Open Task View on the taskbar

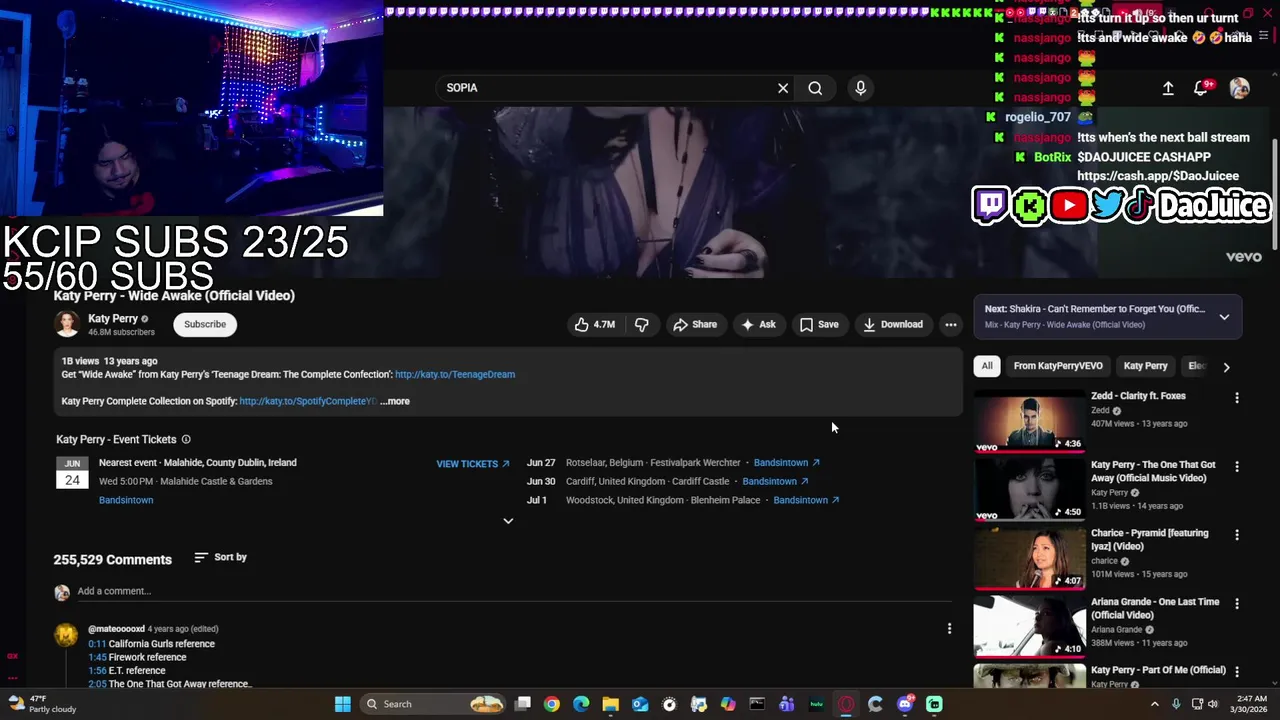point(522,704)
